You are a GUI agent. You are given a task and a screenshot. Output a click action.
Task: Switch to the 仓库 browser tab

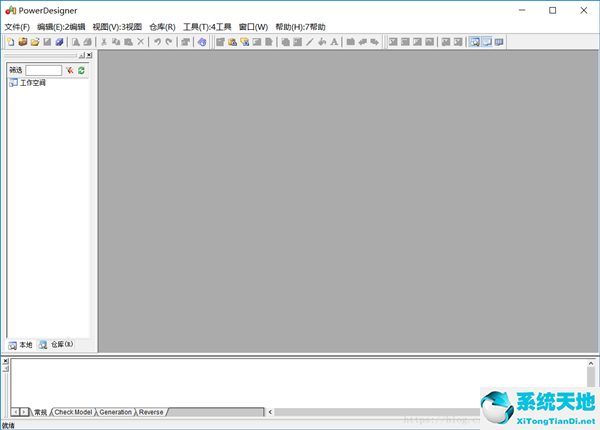[x=56, y=345]
